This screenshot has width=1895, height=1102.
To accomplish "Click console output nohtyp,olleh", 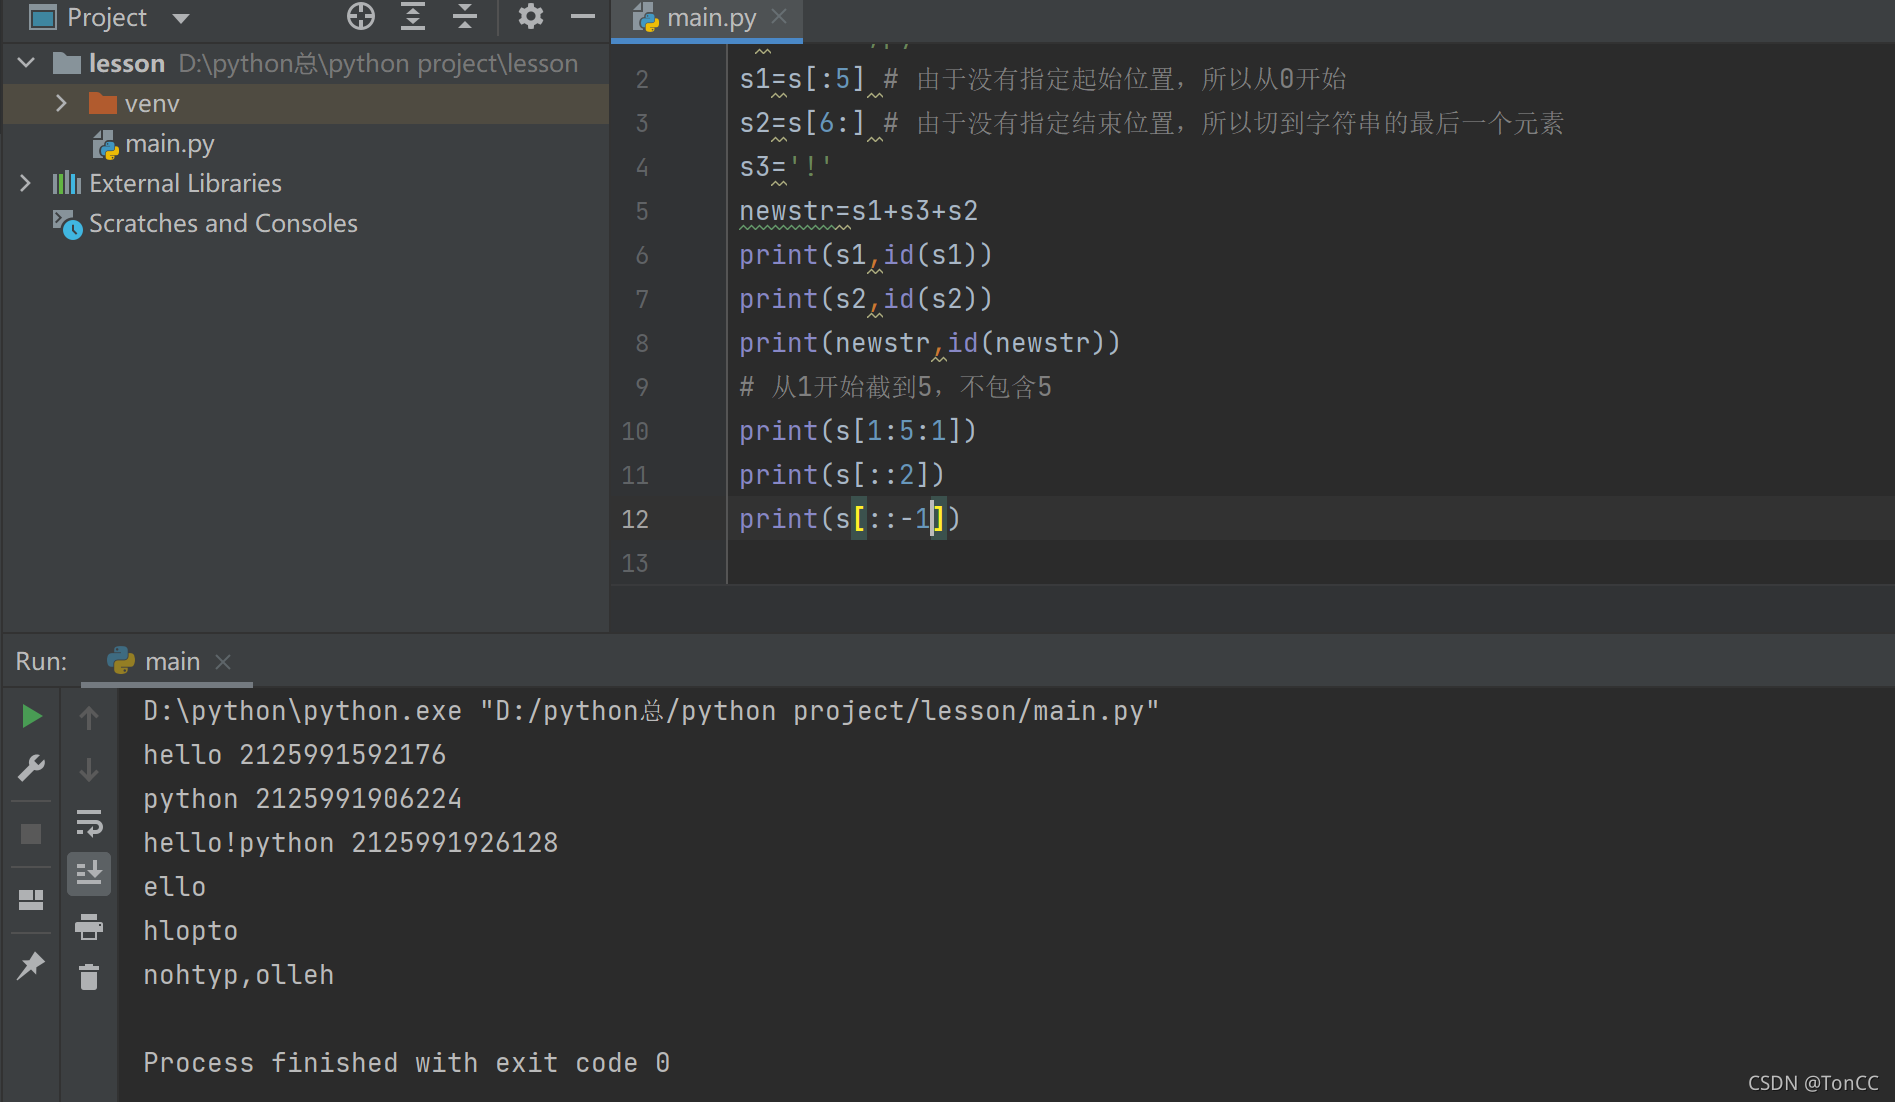I will pos(239,975).
